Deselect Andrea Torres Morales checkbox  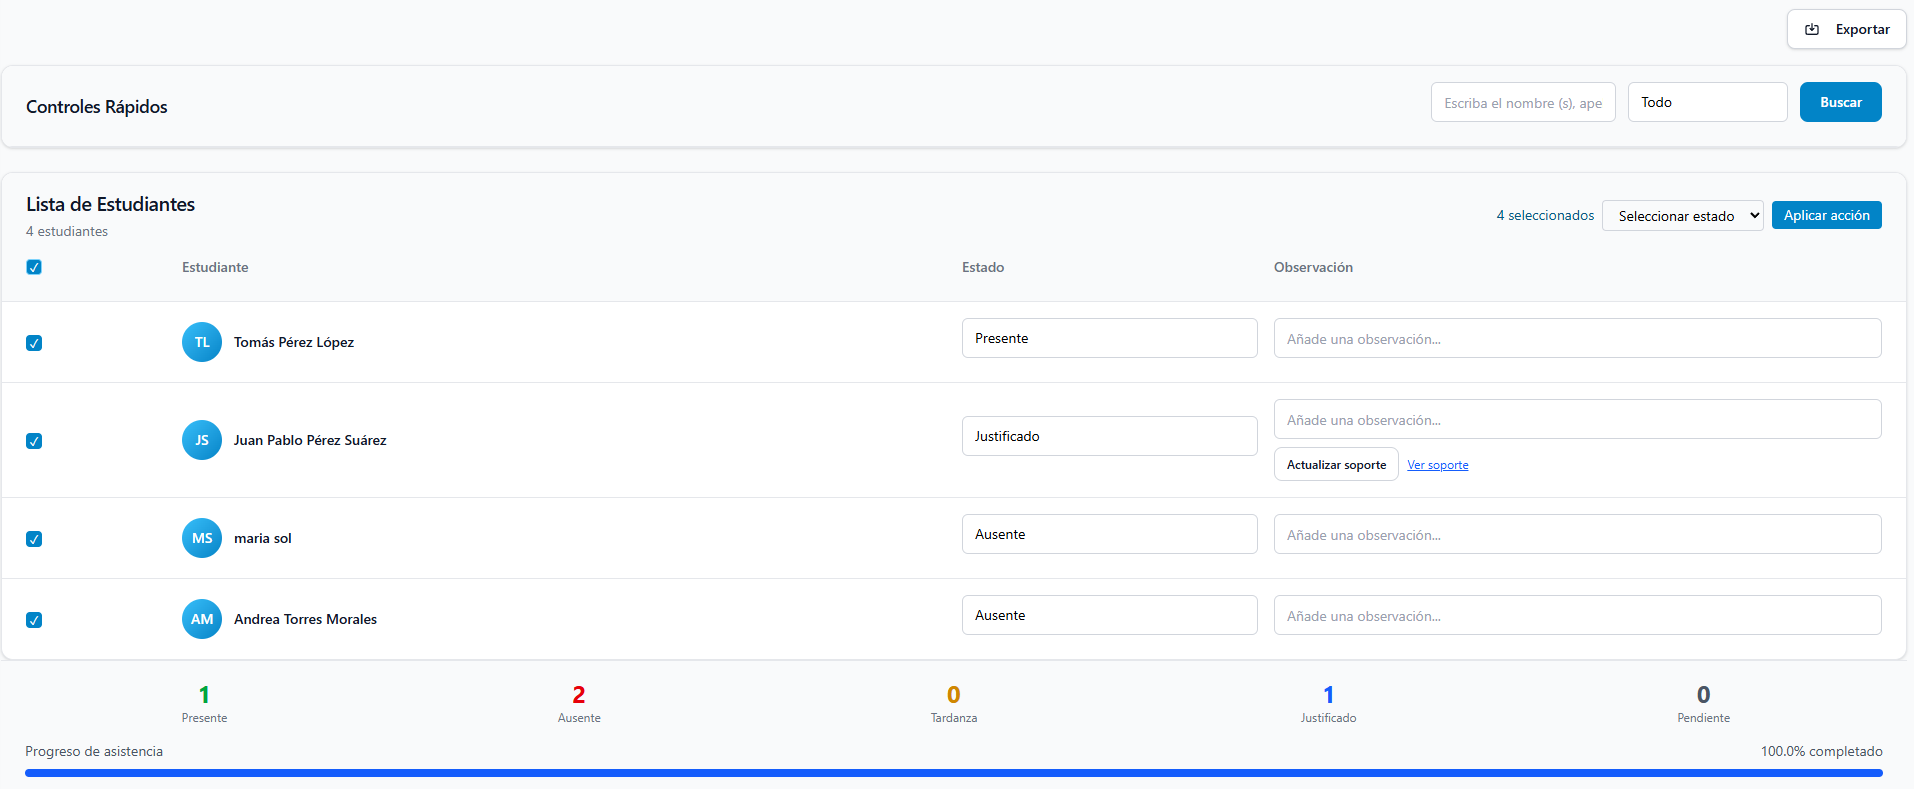click(34, 620)
